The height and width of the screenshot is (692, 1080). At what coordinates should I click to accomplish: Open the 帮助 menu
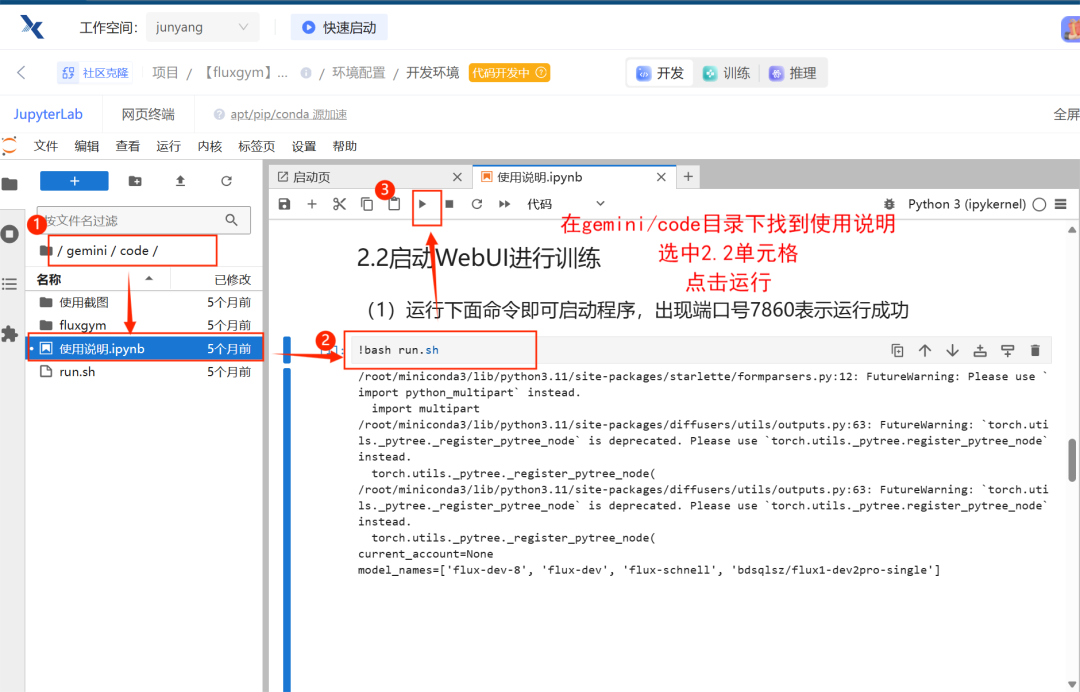click(344, 146)
